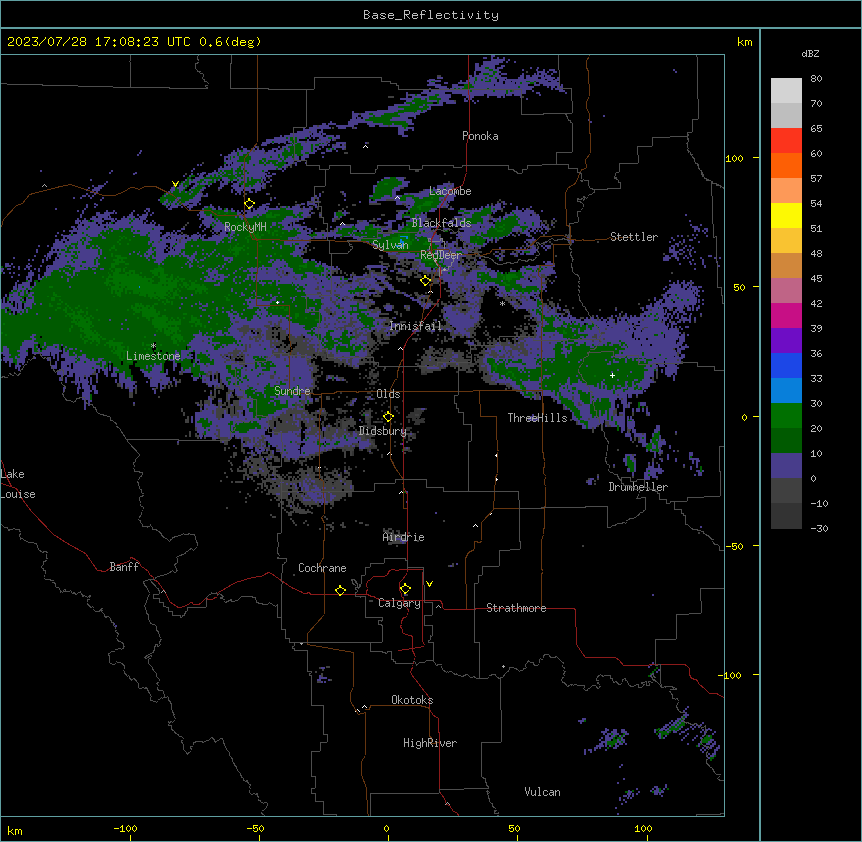Click the Blackfalds city label

441,223
